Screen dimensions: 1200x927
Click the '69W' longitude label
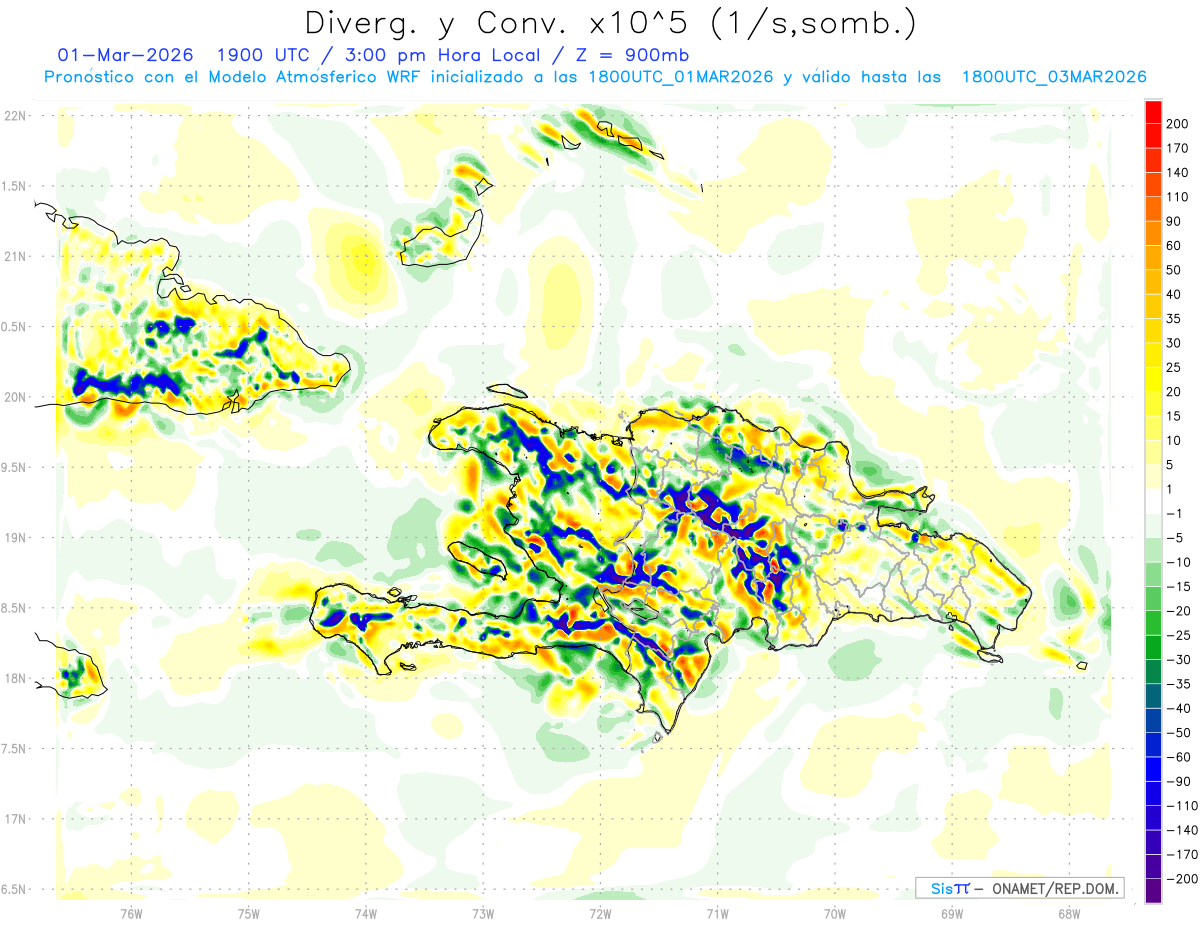click(952, 913)
